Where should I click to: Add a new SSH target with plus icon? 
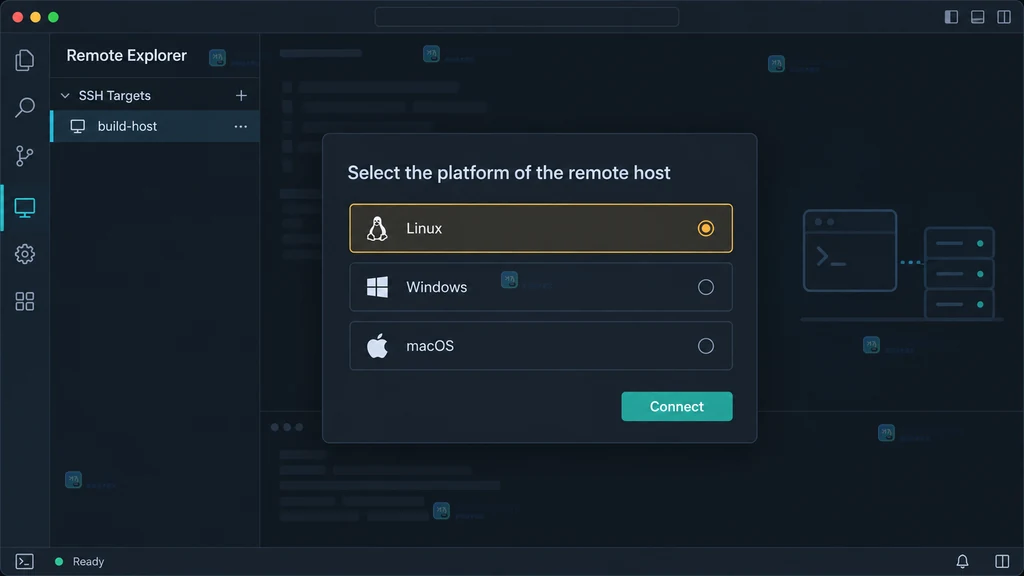pyautogui.click(x=241, y=95)
